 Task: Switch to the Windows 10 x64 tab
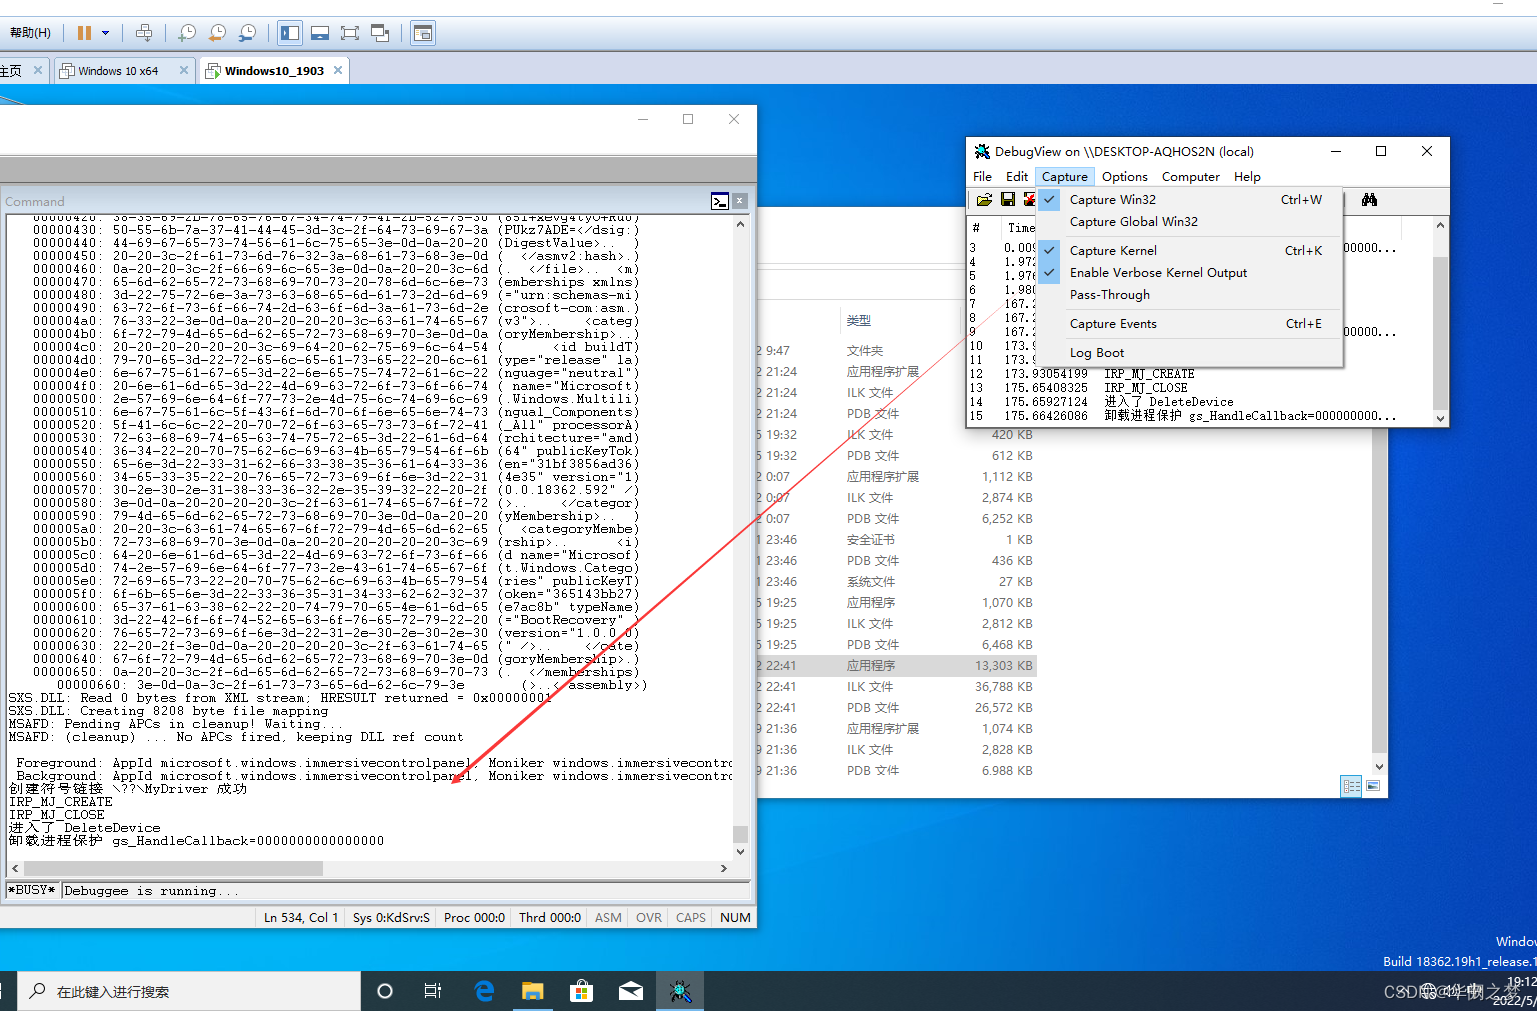[118, 71]
